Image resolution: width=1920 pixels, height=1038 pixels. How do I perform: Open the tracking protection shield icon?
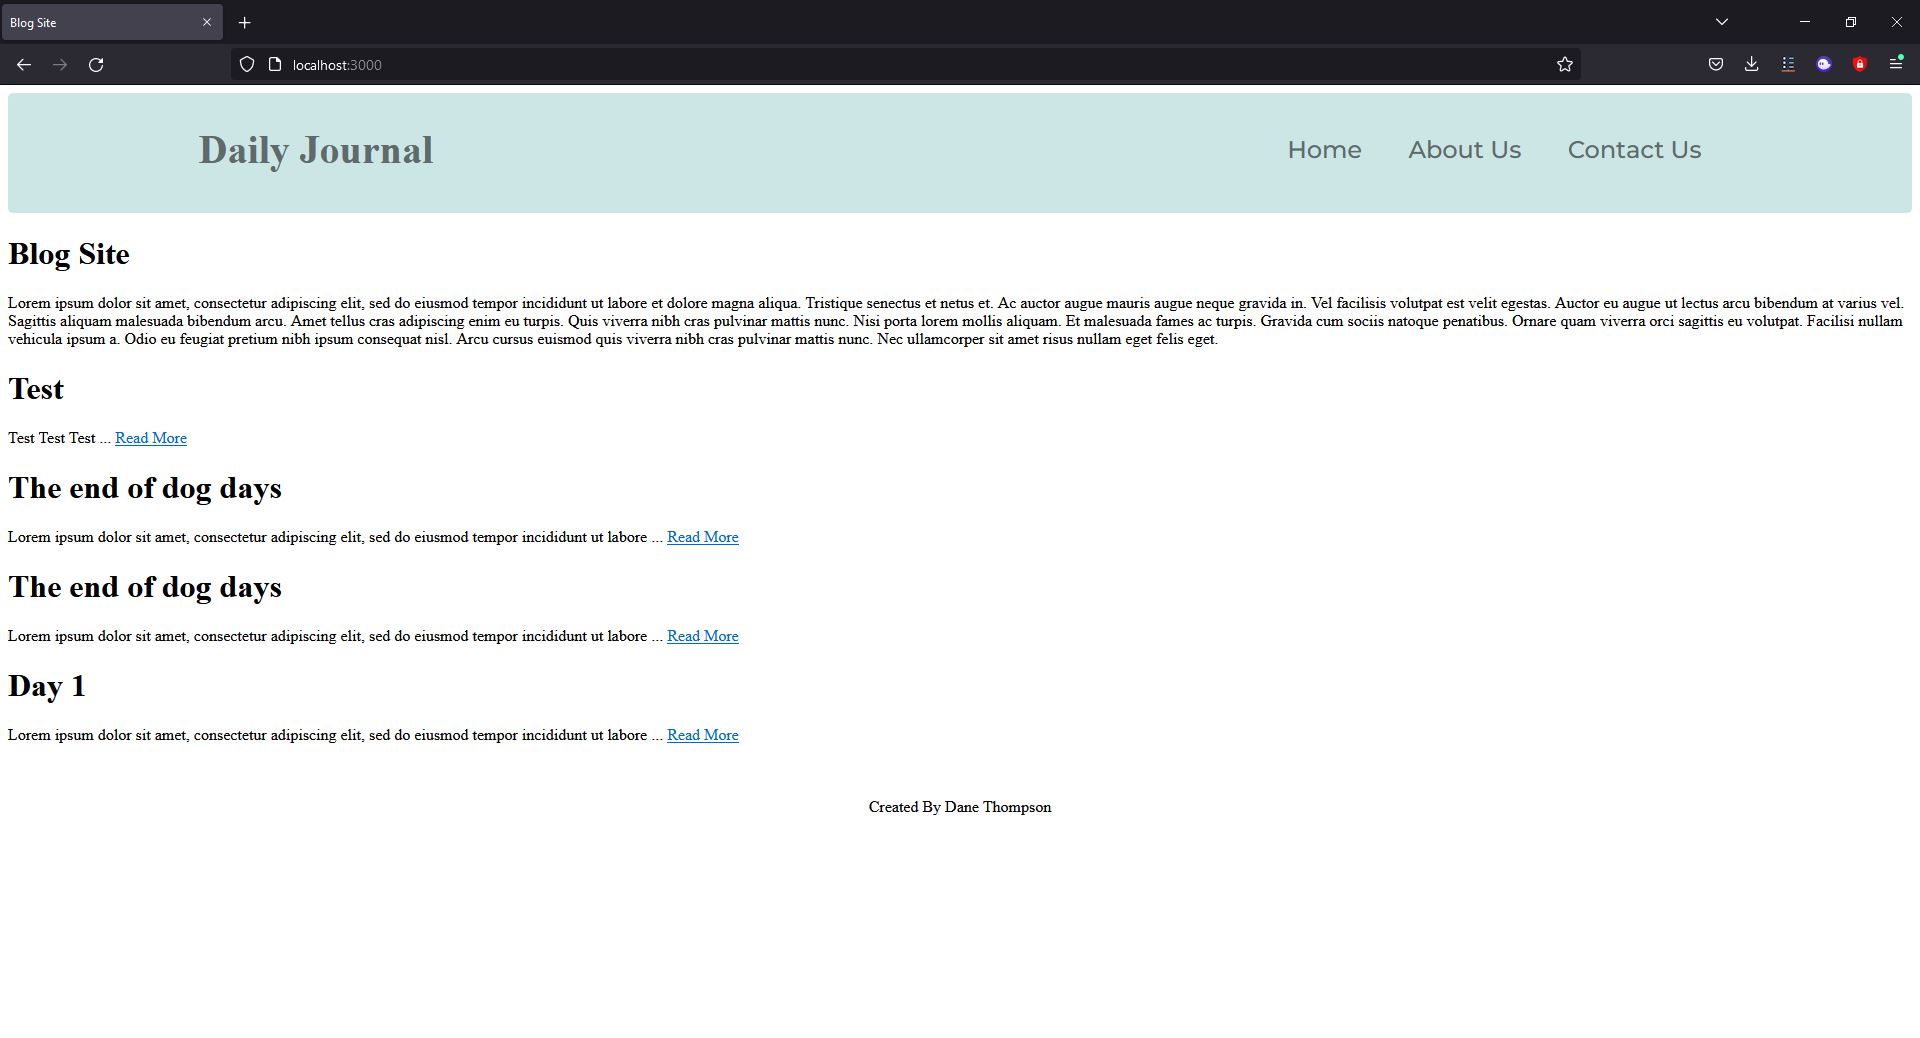(x=247, y=65)
